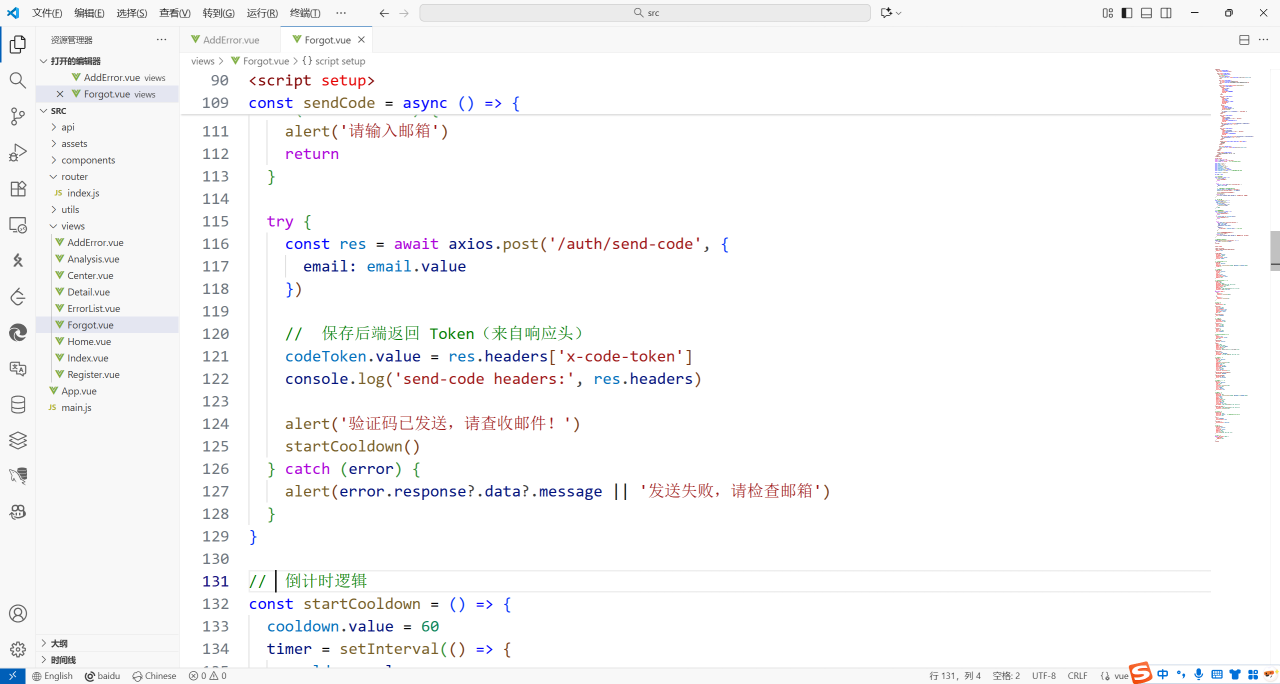Open App.vue in file tree
Viewport: 1280px width, 684px height.
point(107,391)
